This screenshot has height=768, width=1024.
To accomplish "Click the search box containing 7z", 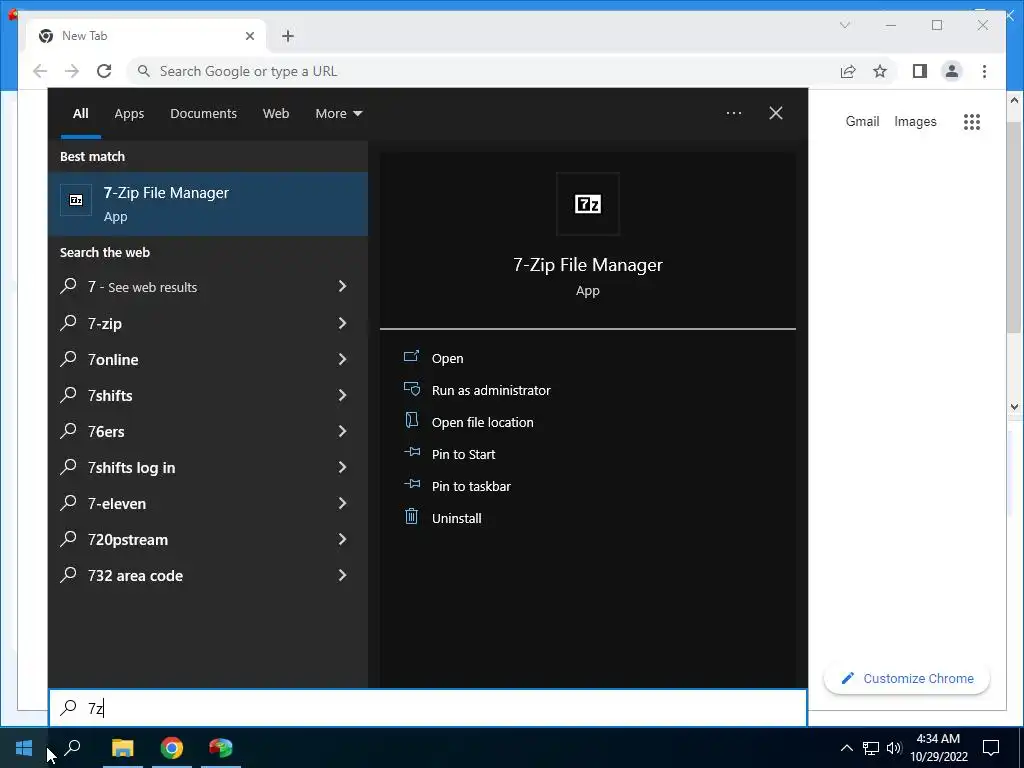I will [x=428, y=708].
